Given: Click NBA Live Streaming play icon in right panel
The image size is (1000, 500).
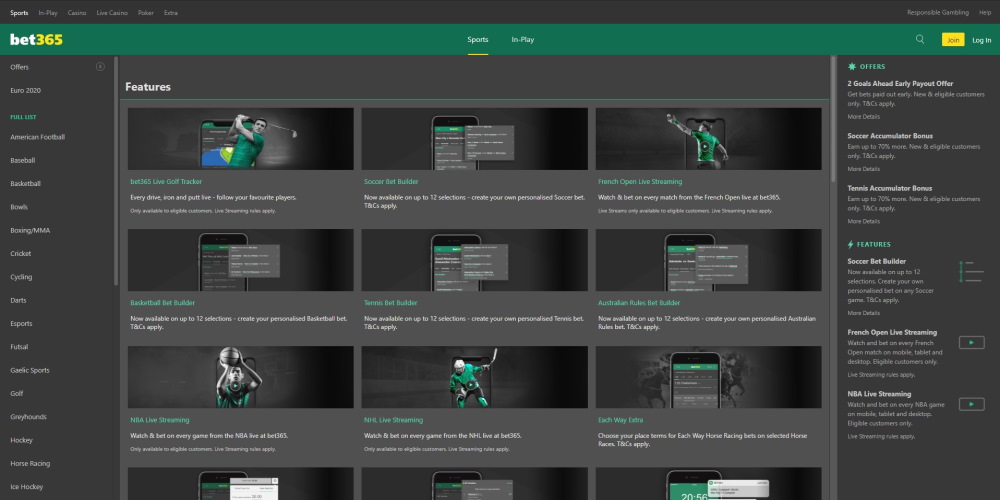Looking at the screenshot, I should click(971, 404).
